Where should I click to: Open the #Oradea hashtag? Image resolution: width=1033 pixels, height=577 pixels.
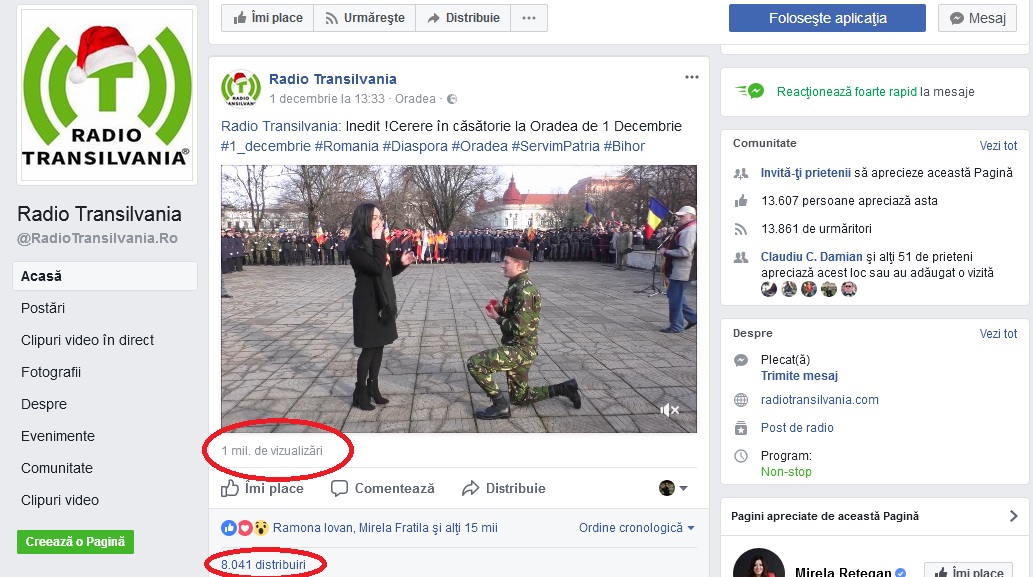480,146
